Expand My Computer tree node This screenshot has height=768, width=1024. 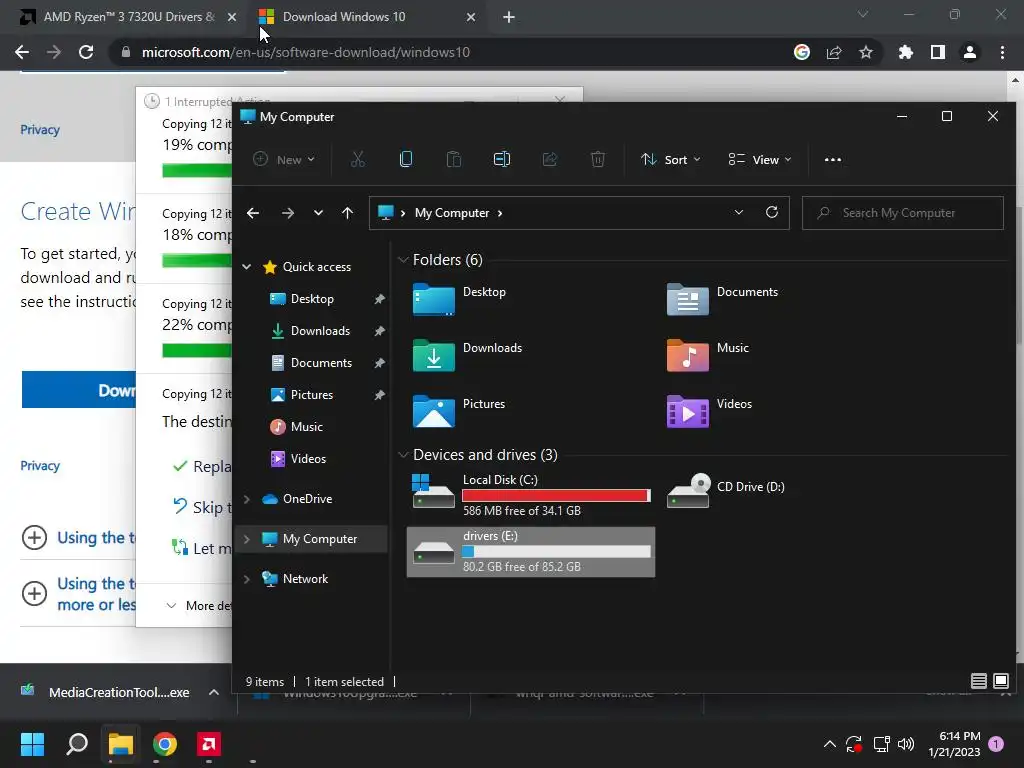pyautogui.click(x=246, y=539)
